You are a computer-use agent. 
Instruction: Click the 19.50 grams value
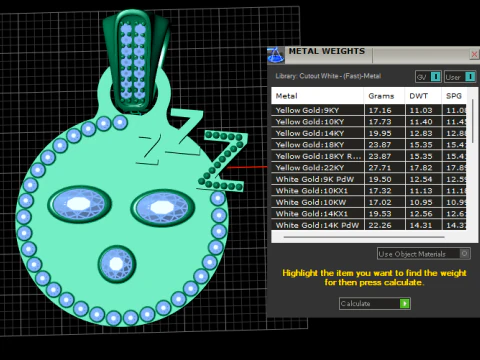[380, 179]
